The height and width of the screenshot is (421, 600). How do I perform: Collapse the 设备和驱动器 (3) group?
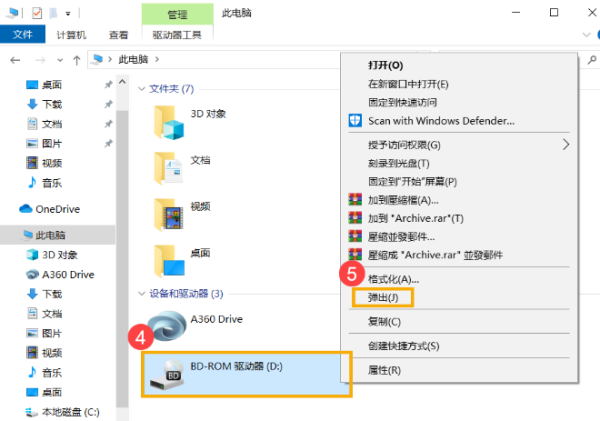pos(142,294)
